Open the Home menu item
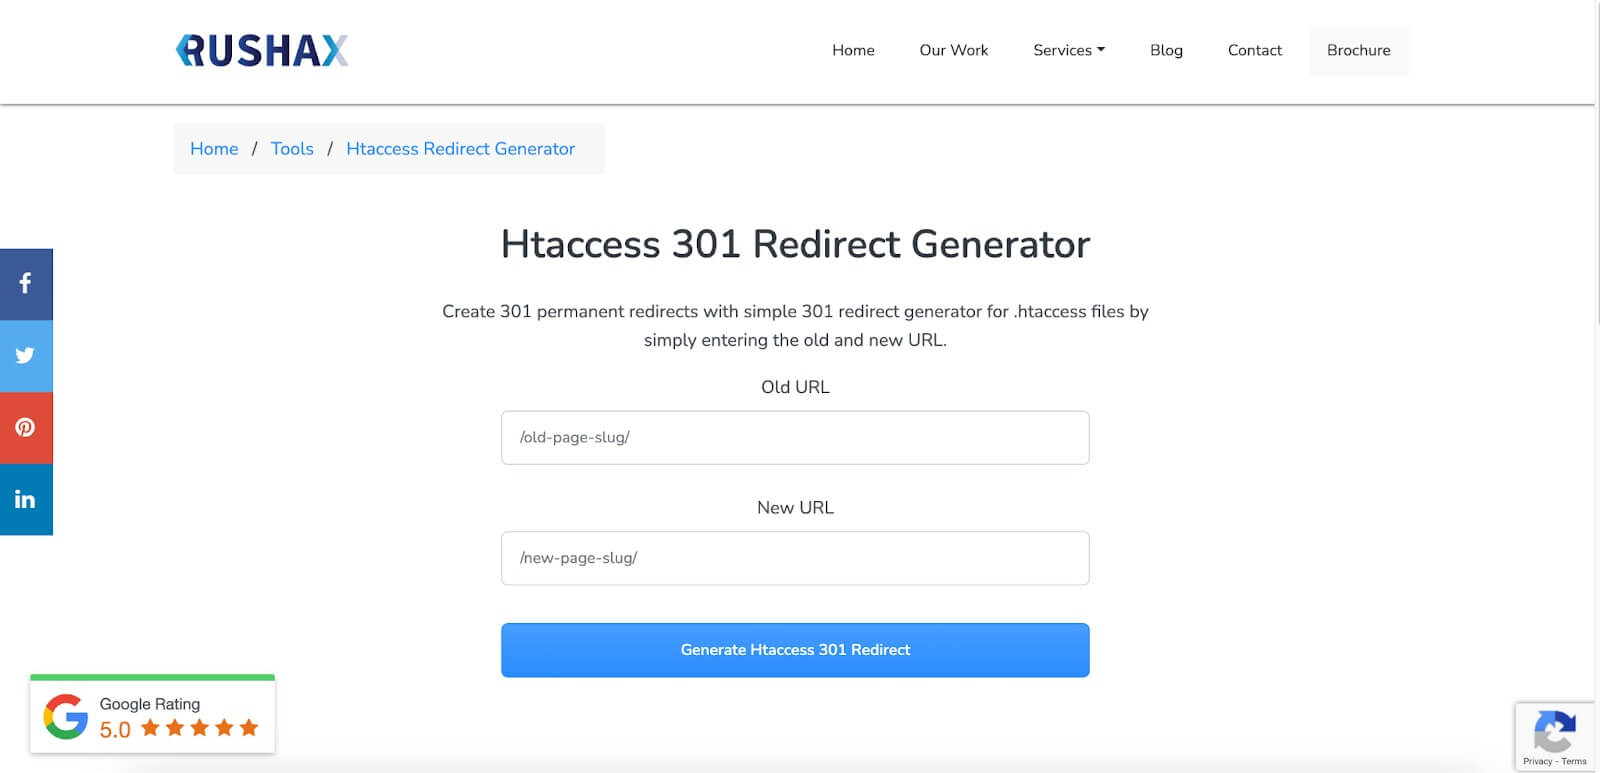Viewport: 1600px width, 773px height. click(x=853, y=50)
